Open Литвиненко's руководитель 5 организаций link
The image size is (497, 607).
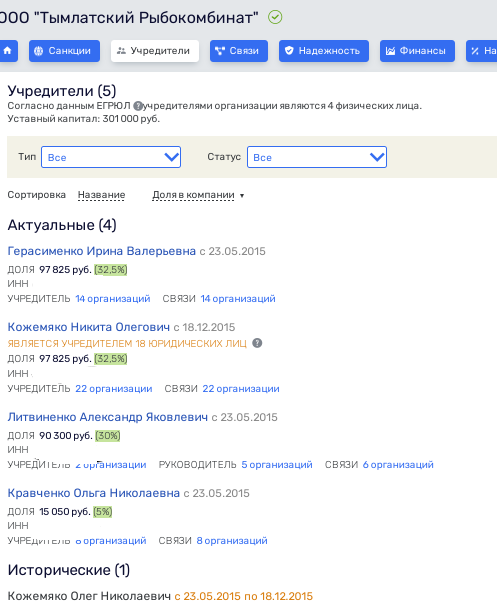[277, 465]
